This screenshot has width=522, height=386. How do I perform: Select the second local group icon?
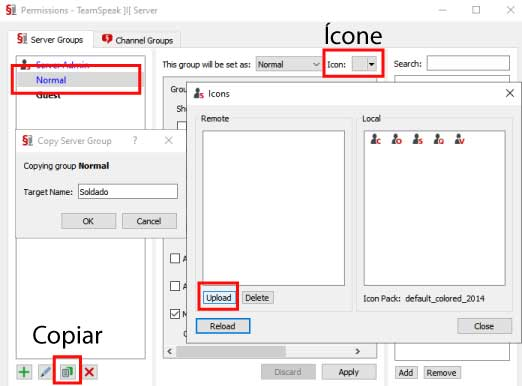click(396, 139)
